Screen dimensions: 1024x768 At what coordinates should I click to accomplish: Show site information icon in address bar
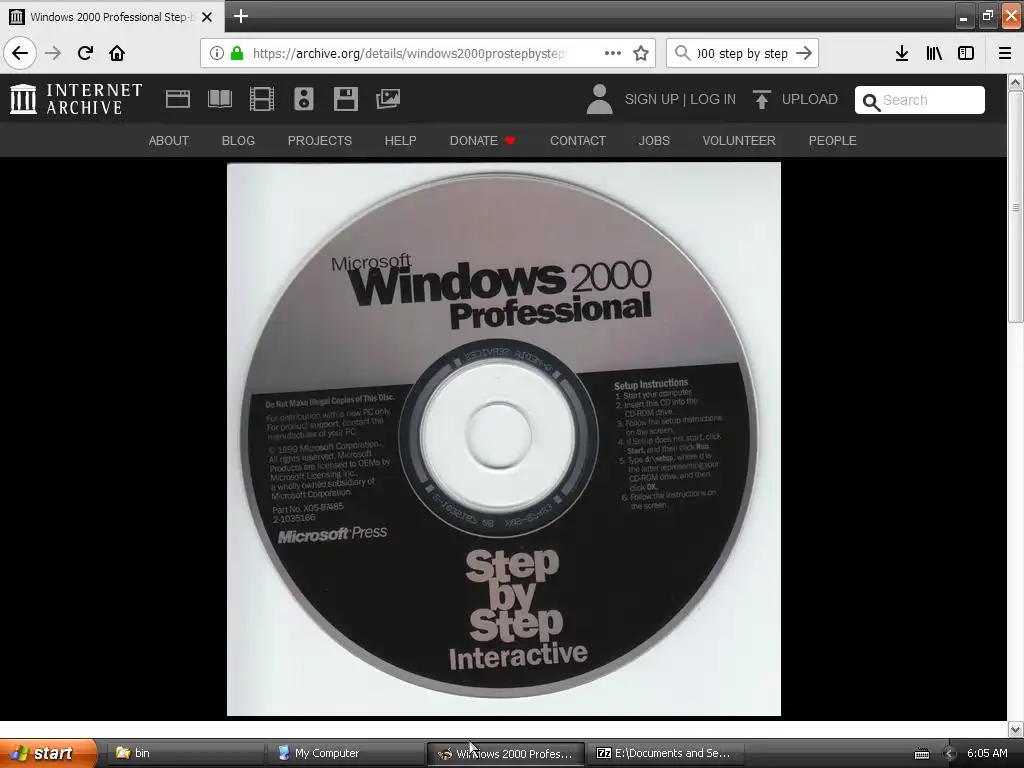point(217,53)
